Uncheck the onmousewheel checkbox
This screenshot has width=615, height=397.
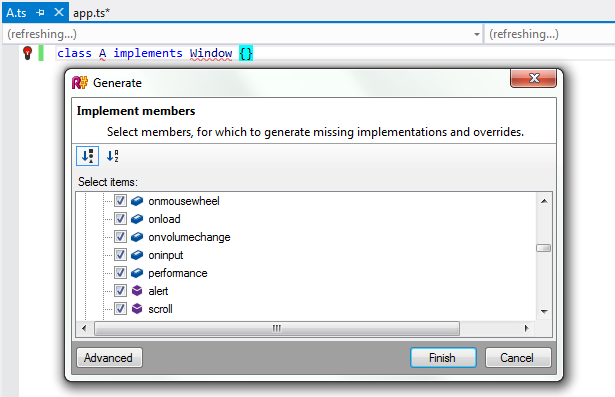click(120, 201)
